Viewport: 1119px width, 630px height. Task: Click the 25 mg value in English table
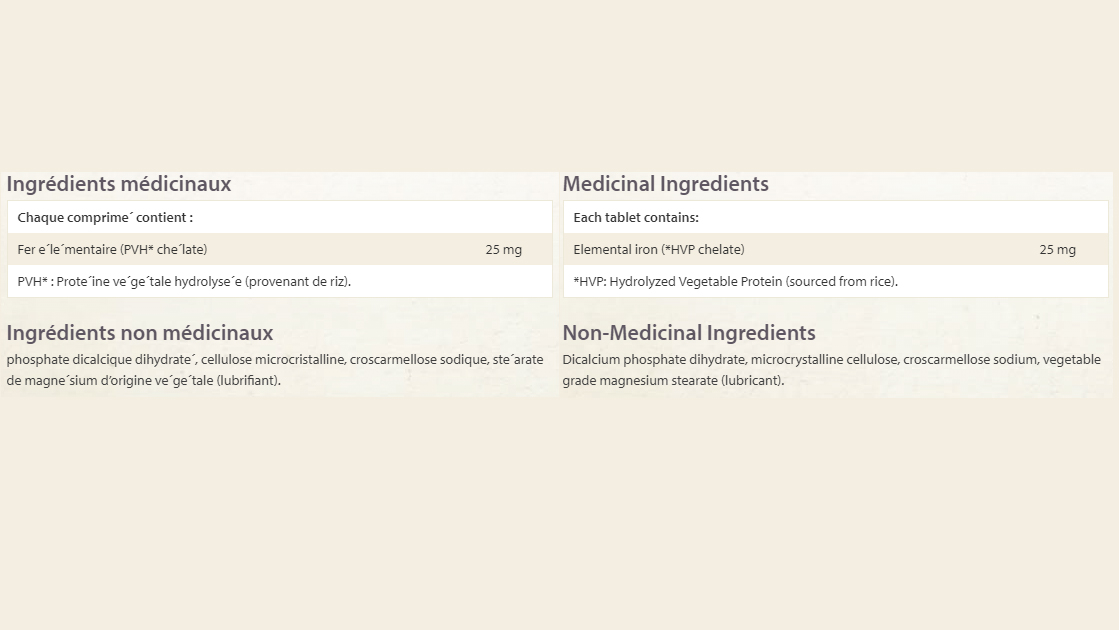click(x=1057, y=249)
